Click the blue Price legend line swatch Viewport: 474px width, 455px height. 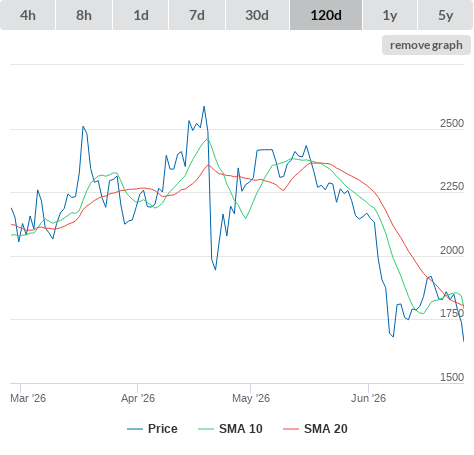135,429
